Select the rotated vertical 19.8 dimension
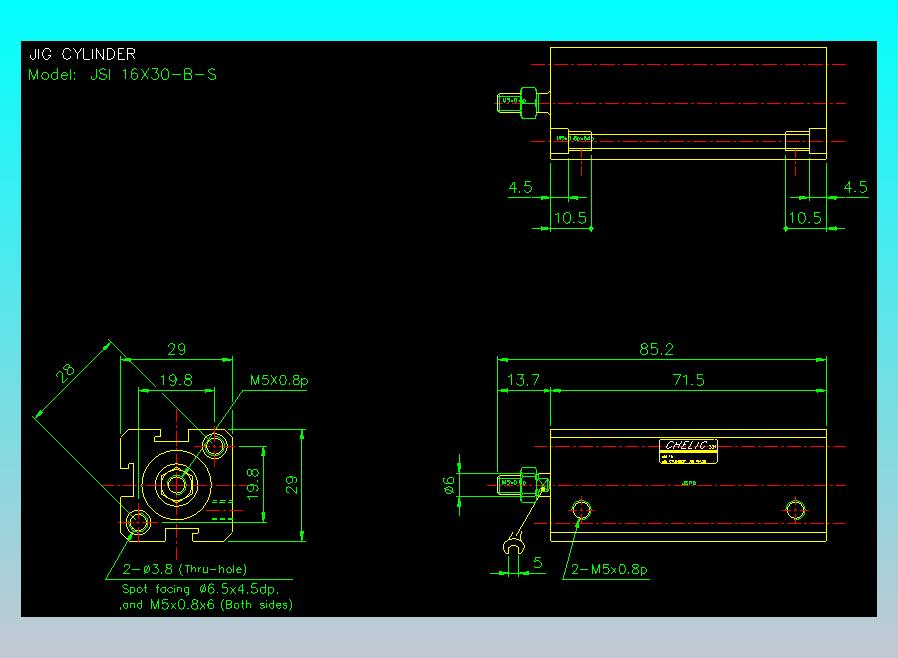Viewport: 898px width, 658px height. click(x=253, y=484)
